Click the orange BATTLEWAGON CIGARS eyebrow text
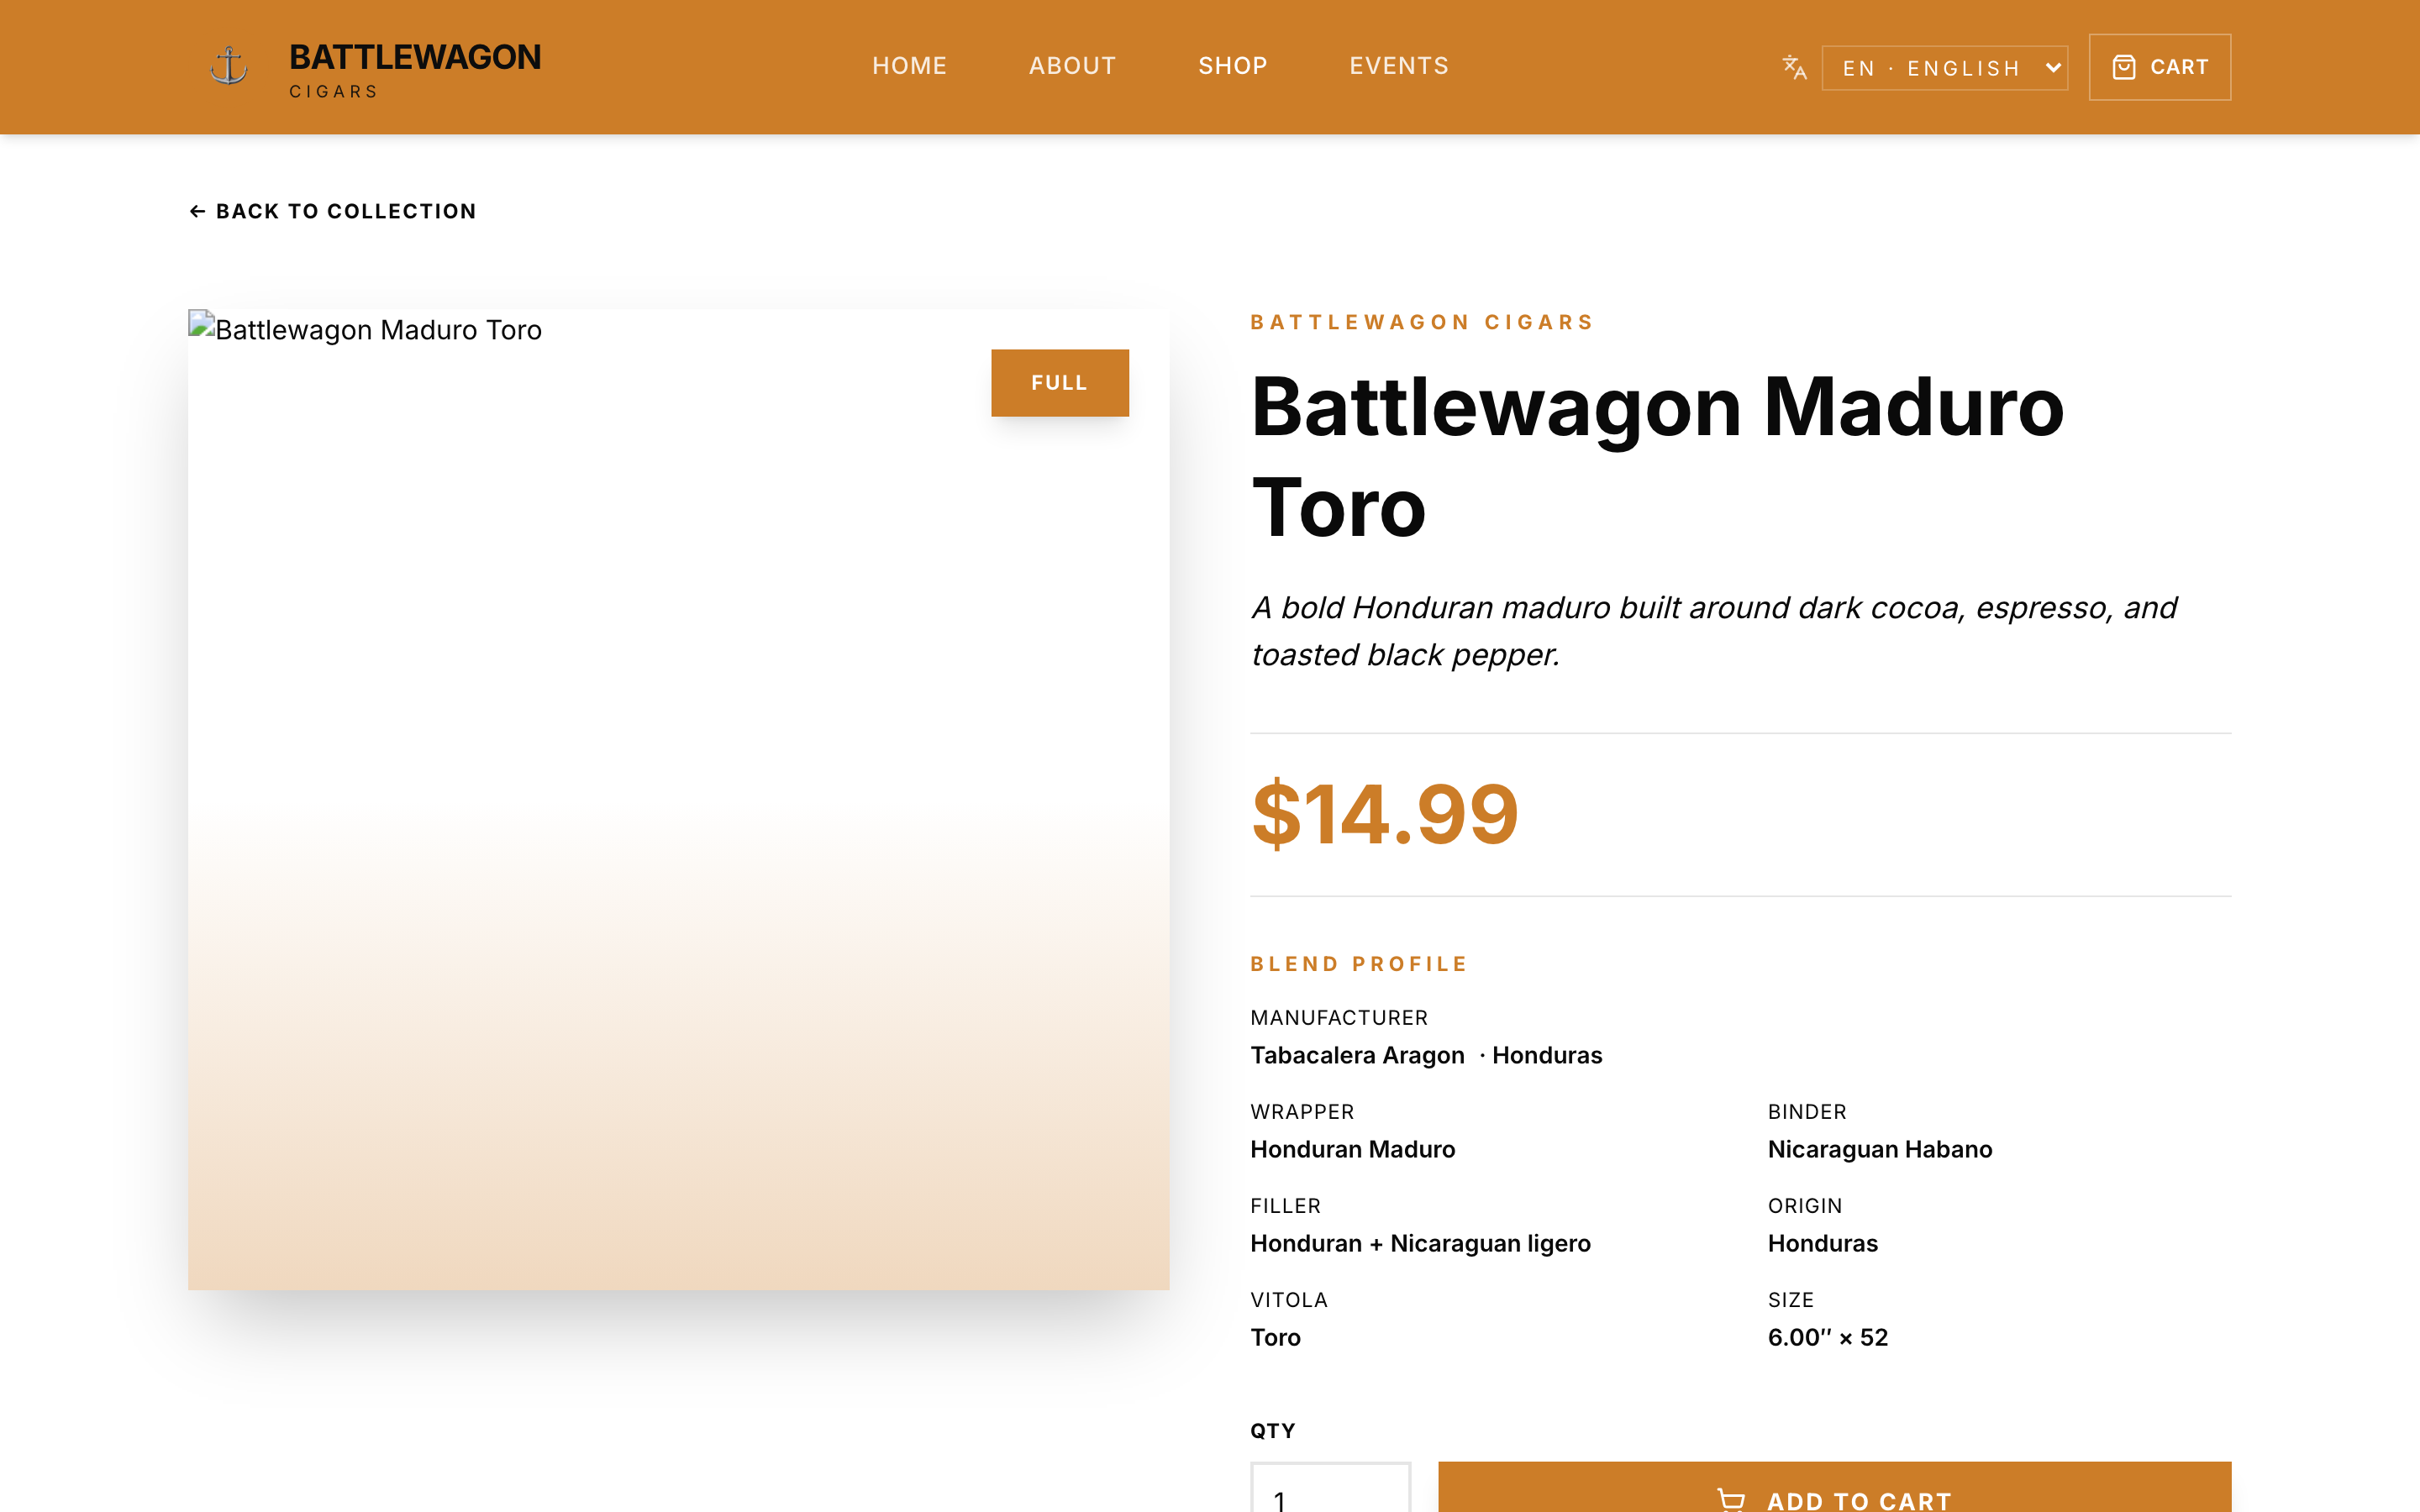Image resolution: width=2420 pixels, height=1512 pixels. (1421, 322)
